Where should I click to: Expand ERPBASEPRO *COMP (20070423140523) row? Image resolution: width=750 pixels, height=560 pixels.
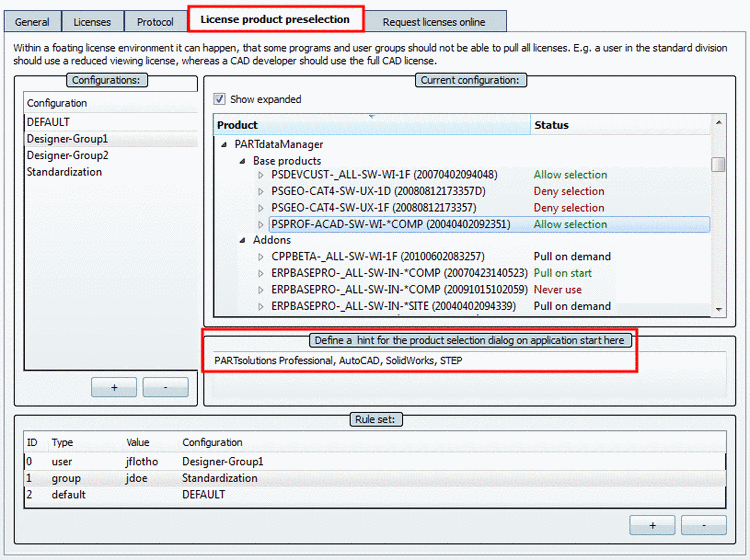(x=261, y=274)
